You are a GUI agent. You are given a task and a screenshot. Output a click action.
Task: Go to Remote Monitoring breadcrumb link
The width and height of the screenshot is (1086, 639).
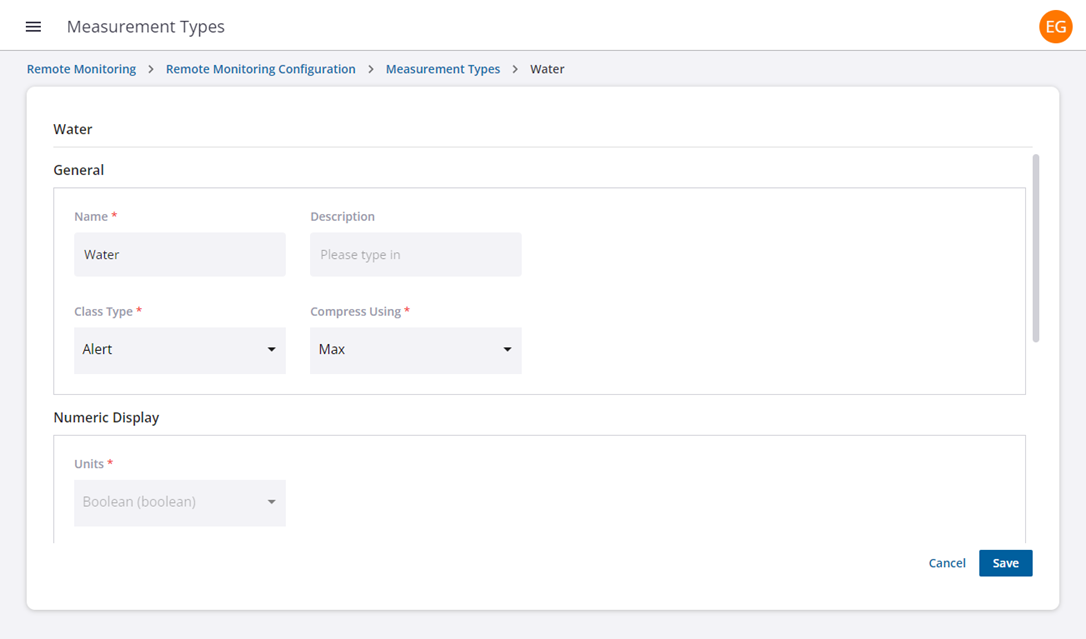[81, 69]
